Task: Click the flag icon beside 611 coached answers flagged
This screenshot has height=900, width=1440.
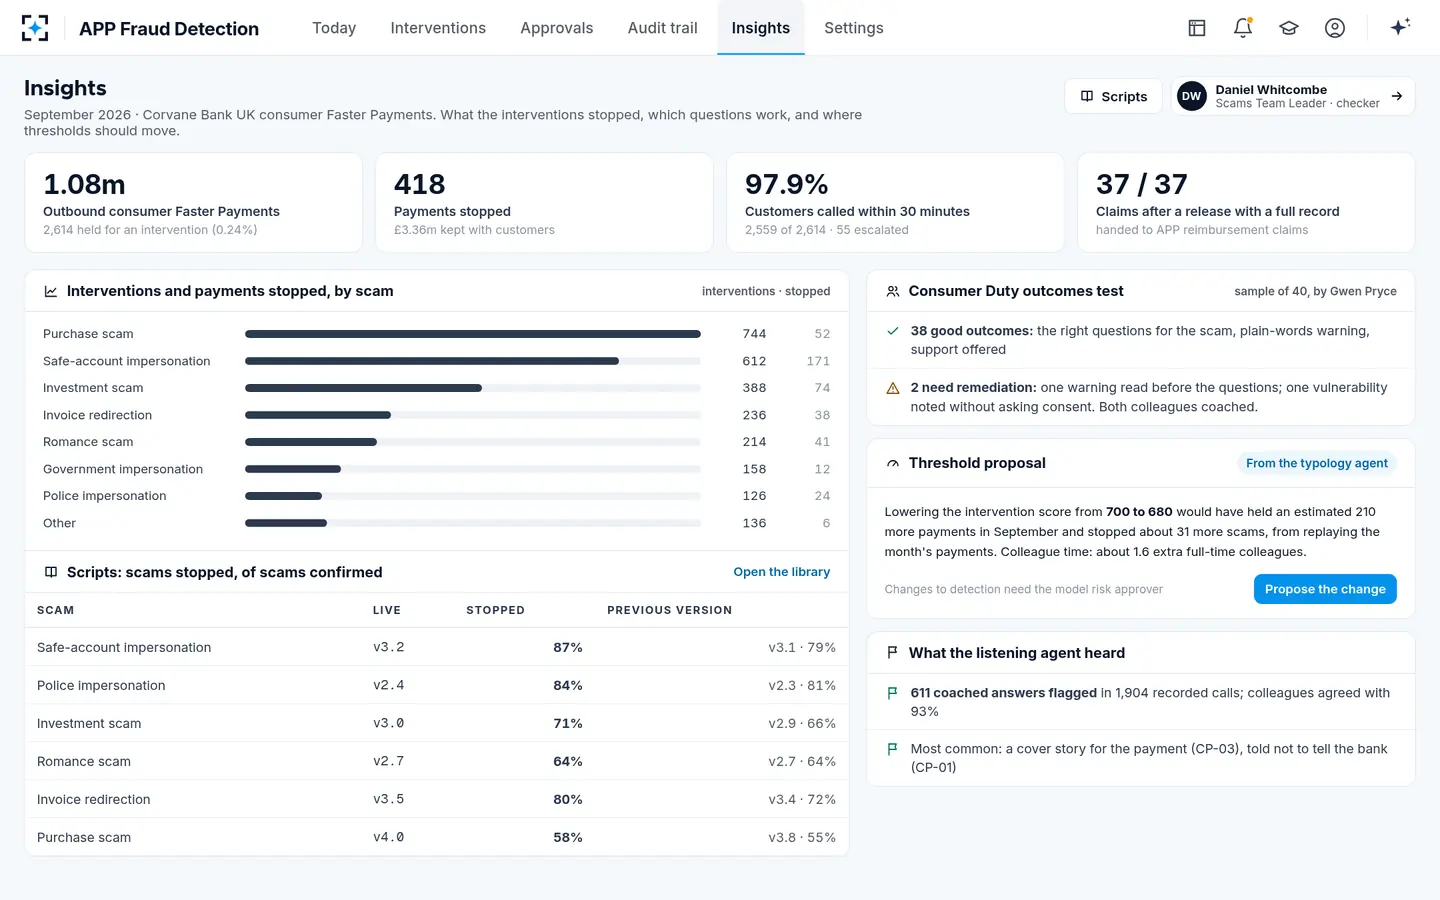Action: point(893,693)
